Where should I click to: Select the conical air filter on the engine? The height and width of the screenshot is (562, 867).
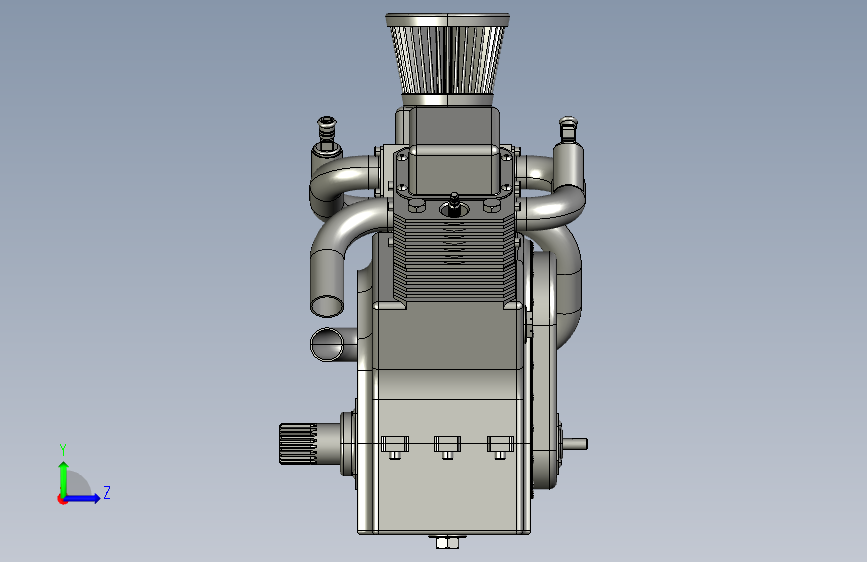point(447,60)
